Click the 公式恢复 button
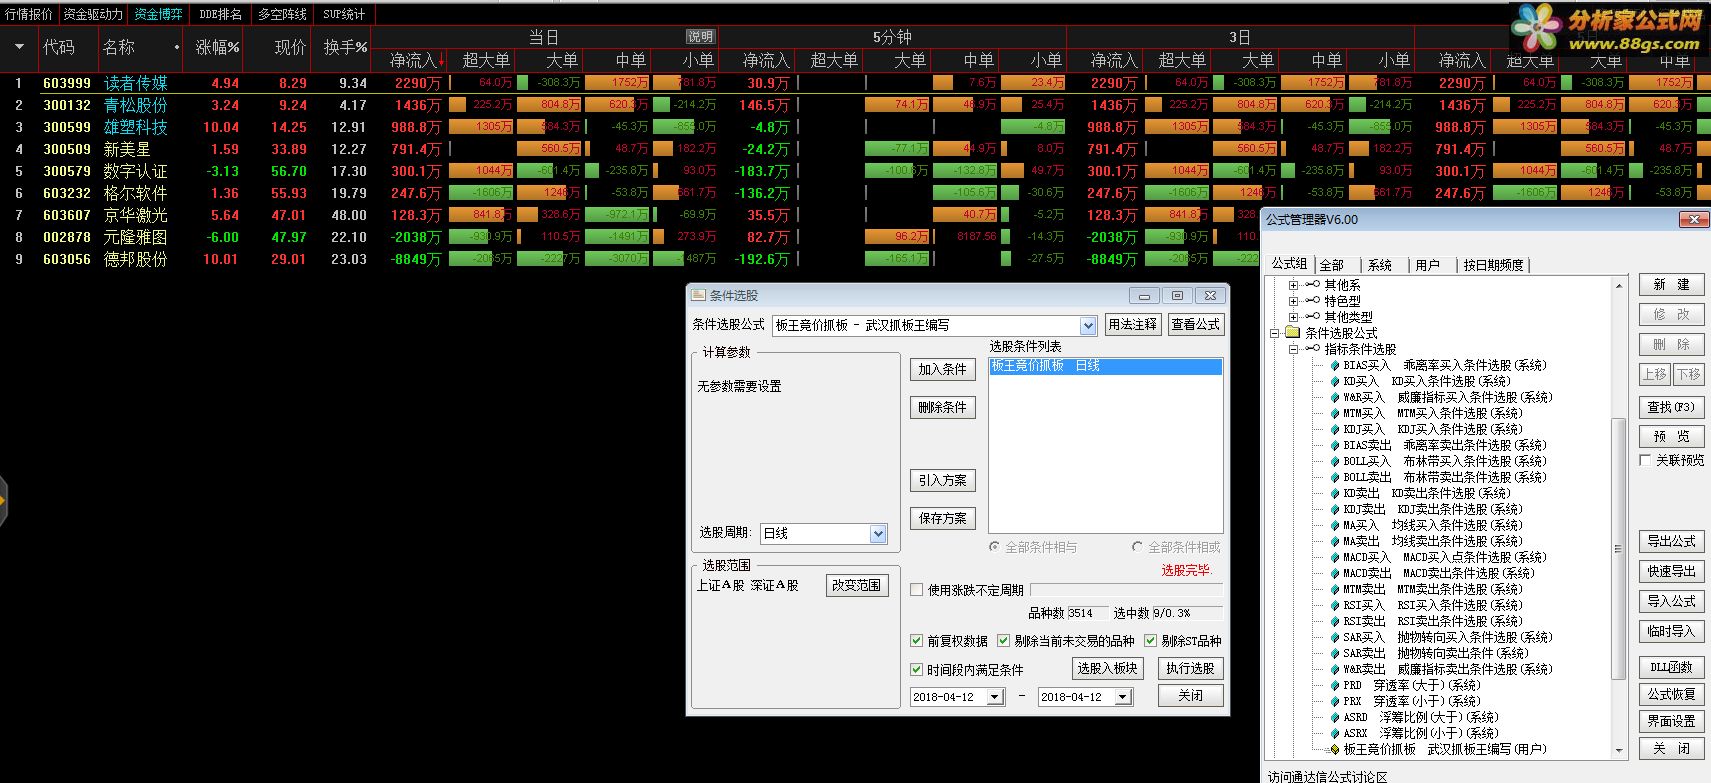Screen dimensions: 1711x783 pos(1671,694)
